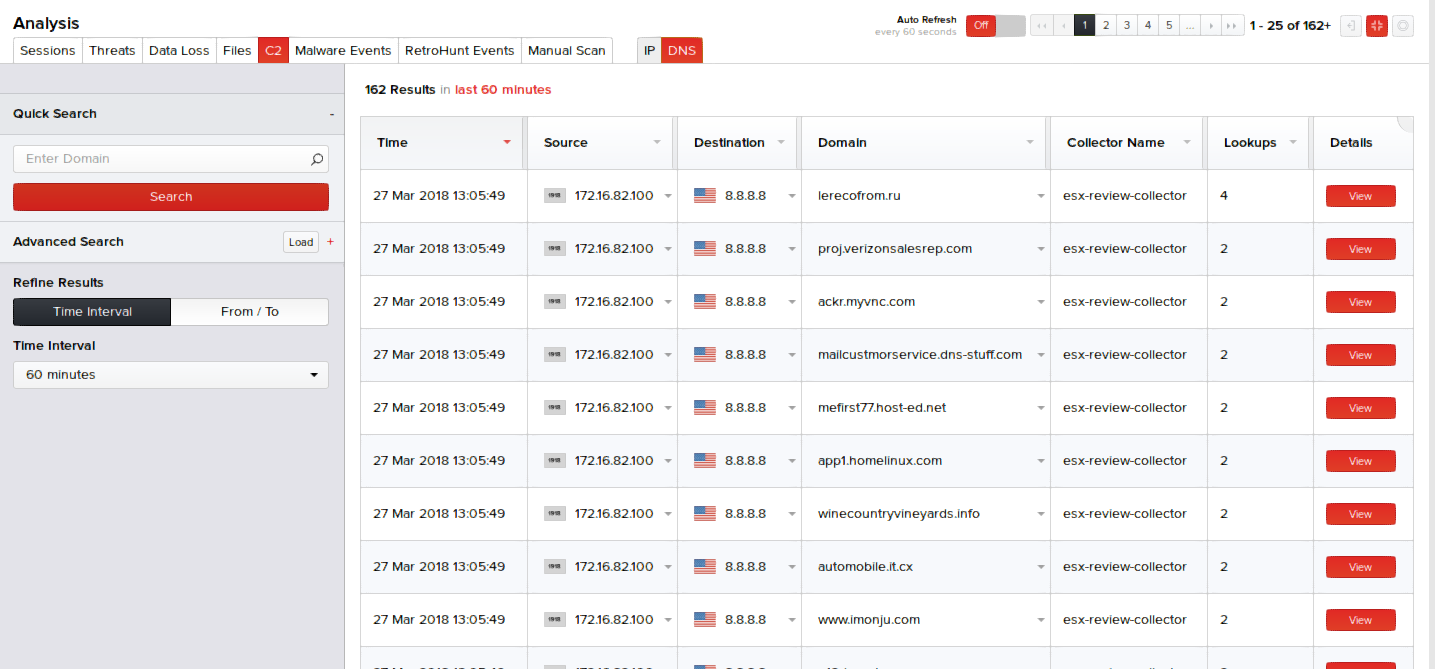Viewport: 1435px width, 669px height.
Task: Click the circular settings icon at top right
Action: click(1403, 26)
